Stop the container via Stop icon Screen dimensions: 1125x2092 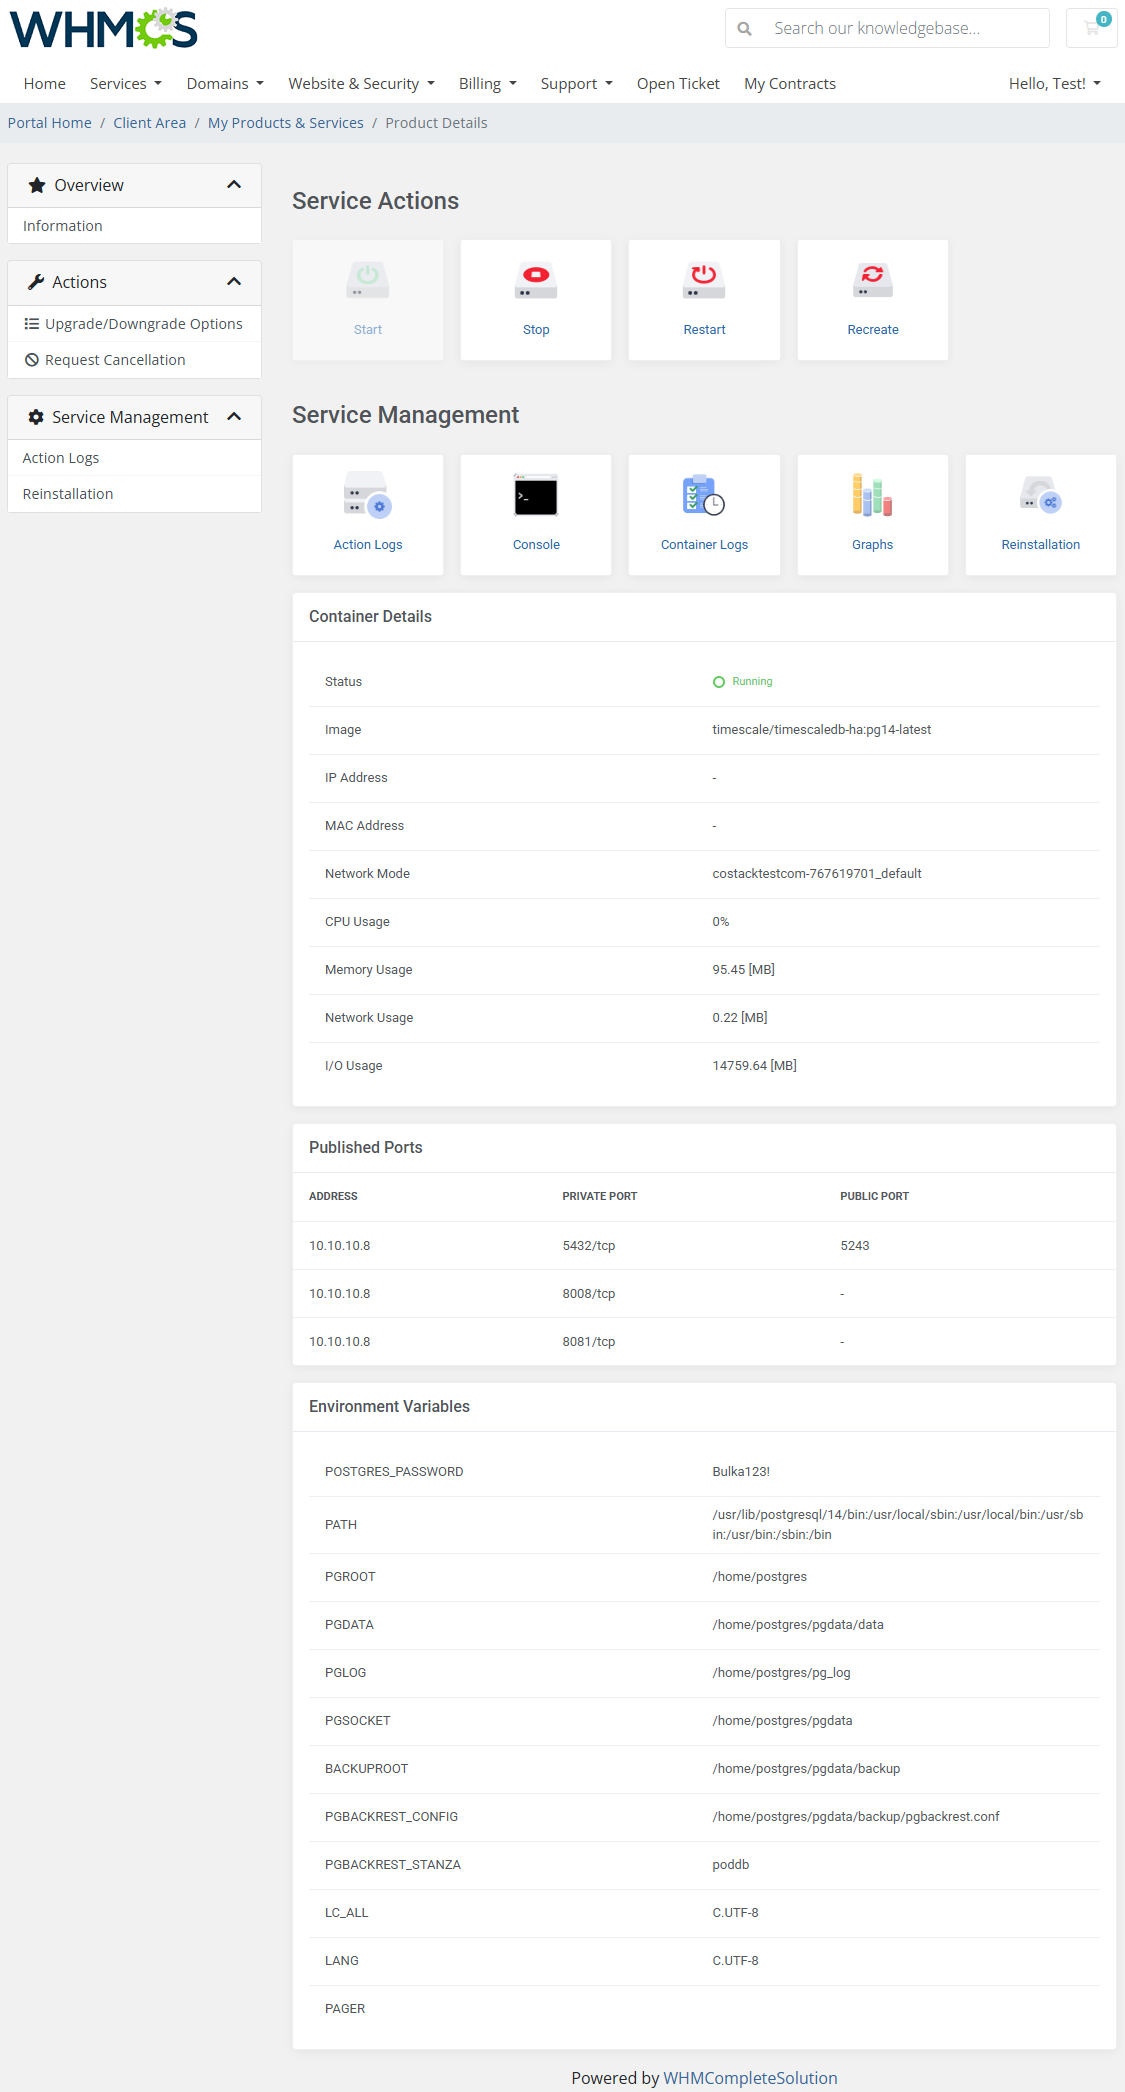536,280
